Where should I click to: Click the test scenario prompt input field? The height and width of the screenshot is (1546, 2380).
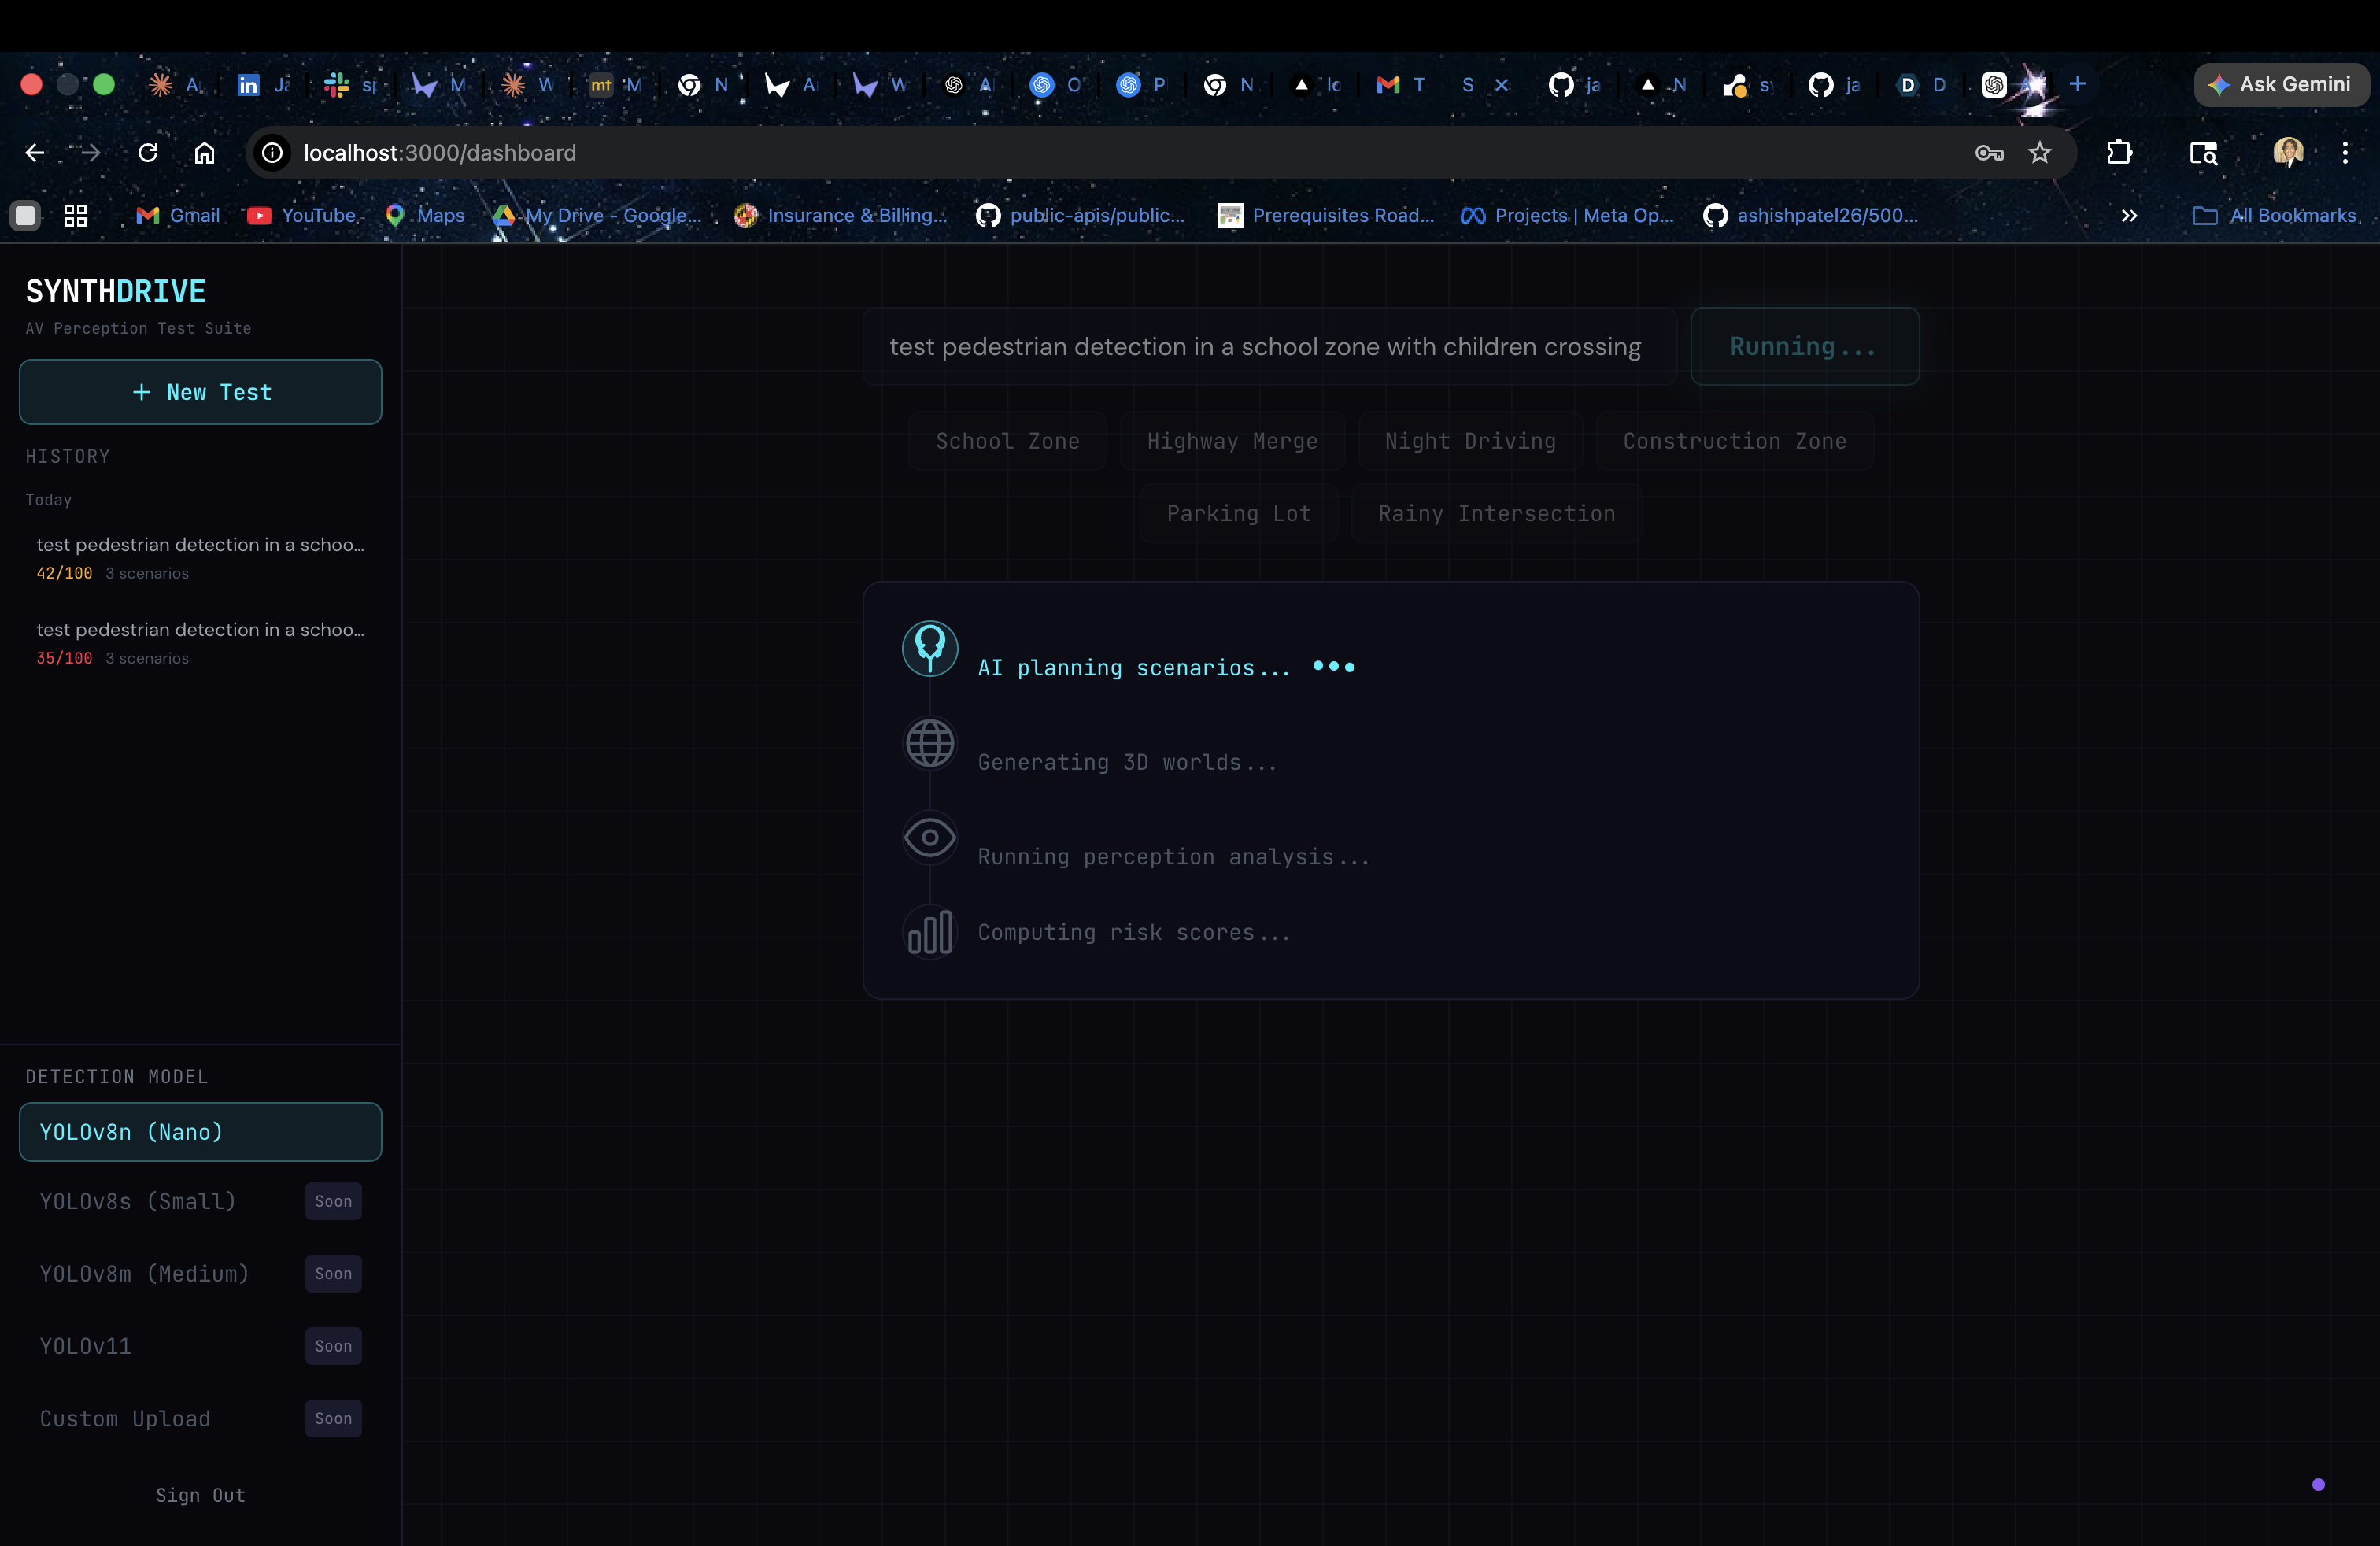coord(1267,347)
